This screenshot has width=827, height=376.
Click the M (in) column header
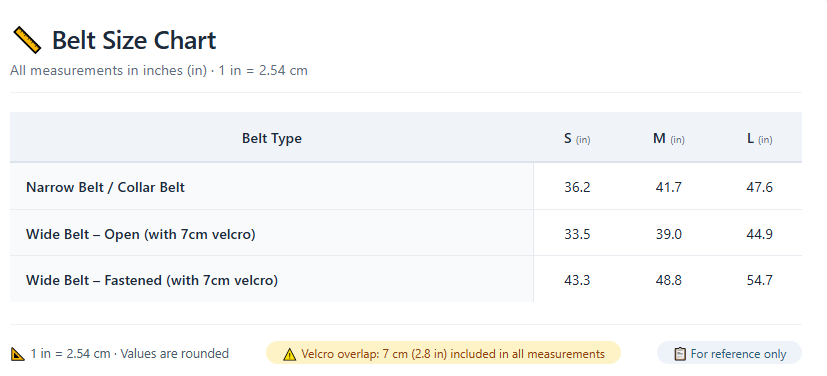(669, 139)
